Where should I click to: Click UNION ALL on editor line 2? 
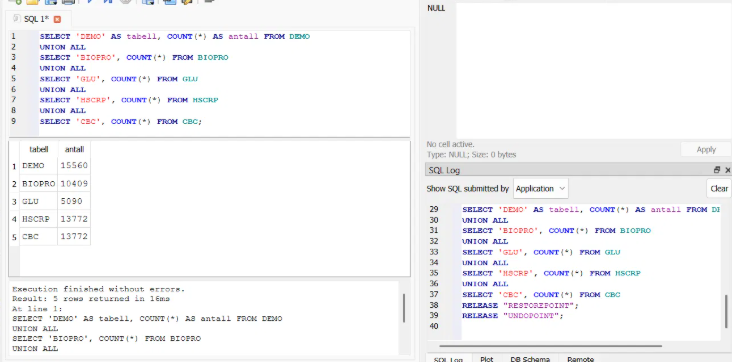[63, 47]
